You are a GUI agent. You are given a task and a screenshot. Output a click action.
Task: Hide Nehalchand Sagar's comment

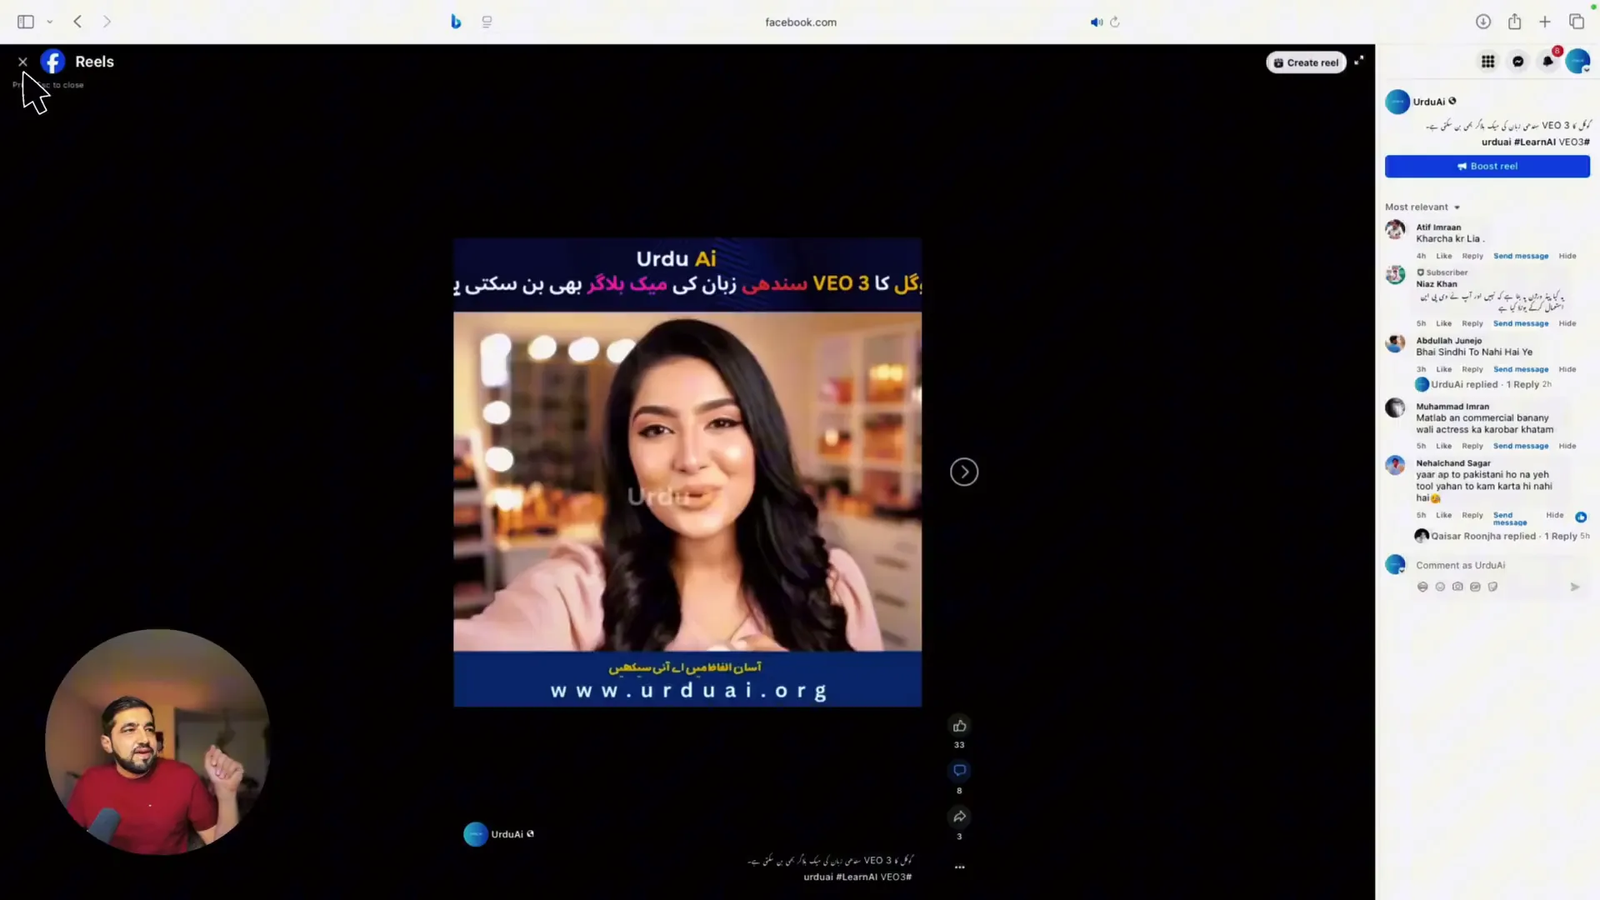tap(1554, 515)
